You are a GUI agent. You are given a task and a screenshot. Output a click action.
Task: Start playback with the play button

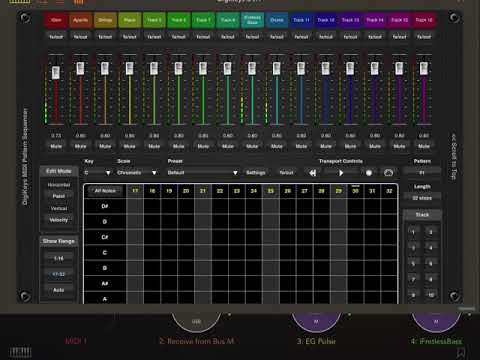pos(341,173)
